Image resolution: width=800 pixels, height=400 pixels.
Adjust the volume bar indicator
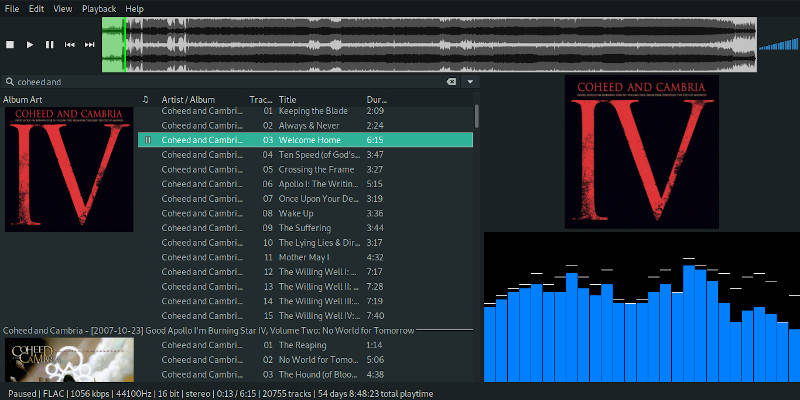tap(779, 43)
